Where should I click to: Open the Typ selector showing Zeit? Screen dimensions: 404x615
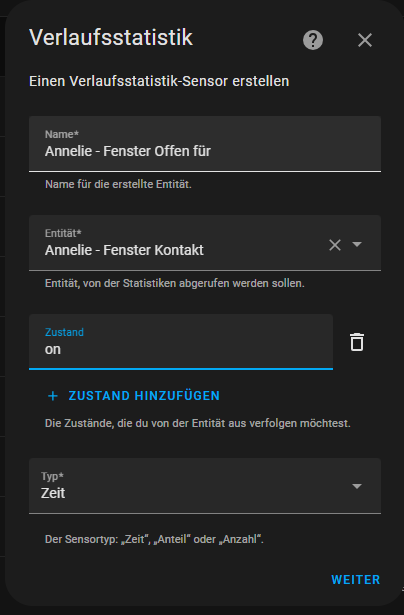[x=205, y=486]
